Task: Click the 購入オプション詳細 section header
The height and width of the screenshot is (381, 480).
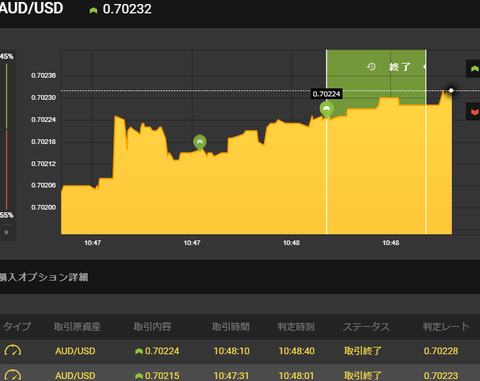Action: 44,277
